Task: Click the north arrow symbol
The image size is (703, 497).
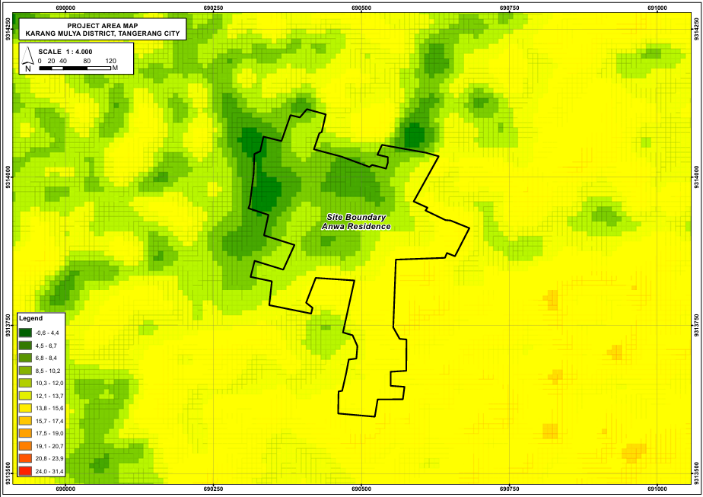Action: 28,59
